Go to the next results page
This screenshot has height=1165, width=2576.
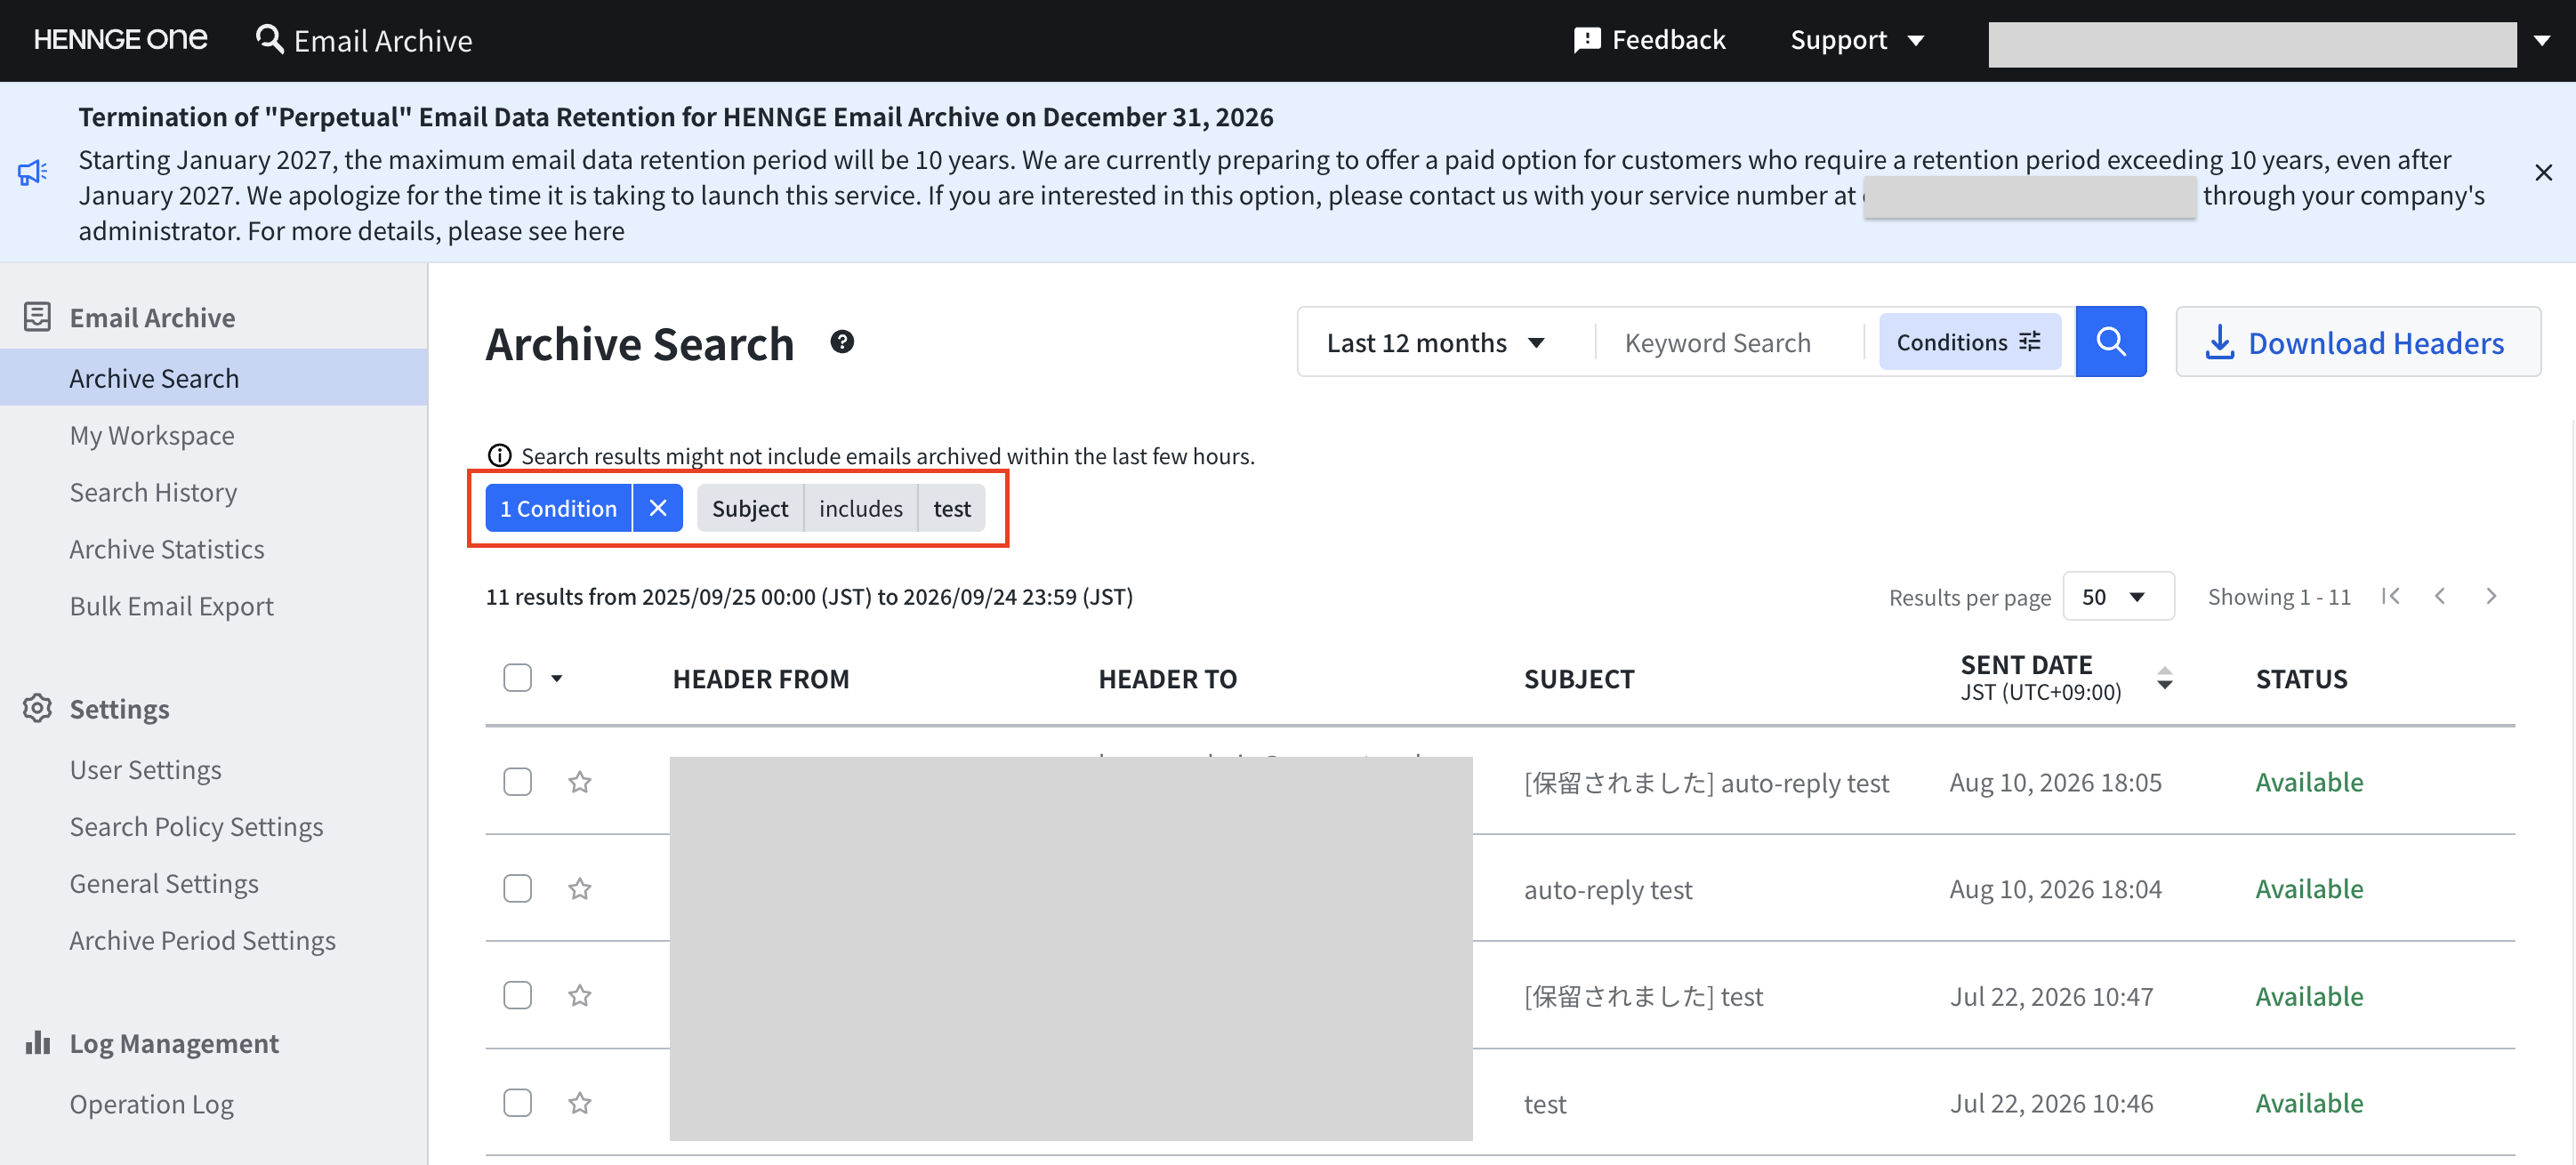click(x=2491, y=596)
